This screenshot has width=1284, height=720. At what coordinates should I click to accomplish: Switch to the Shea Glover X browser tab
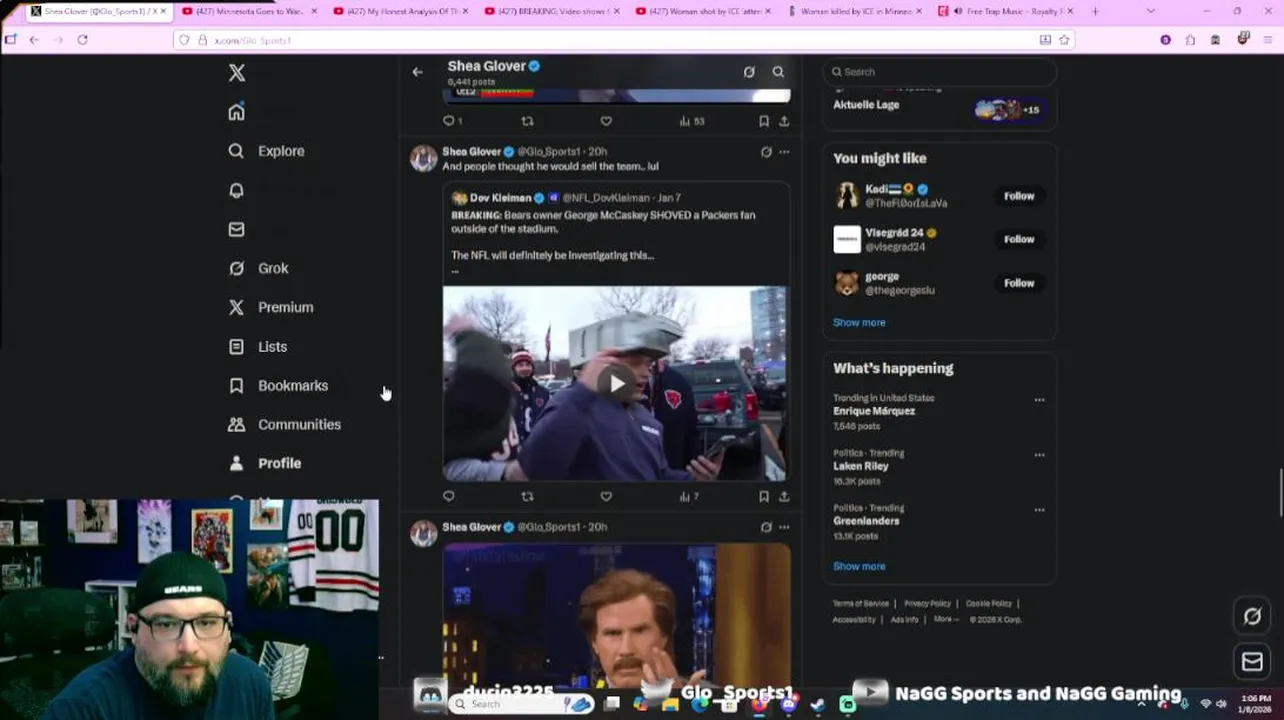point(97,11)
